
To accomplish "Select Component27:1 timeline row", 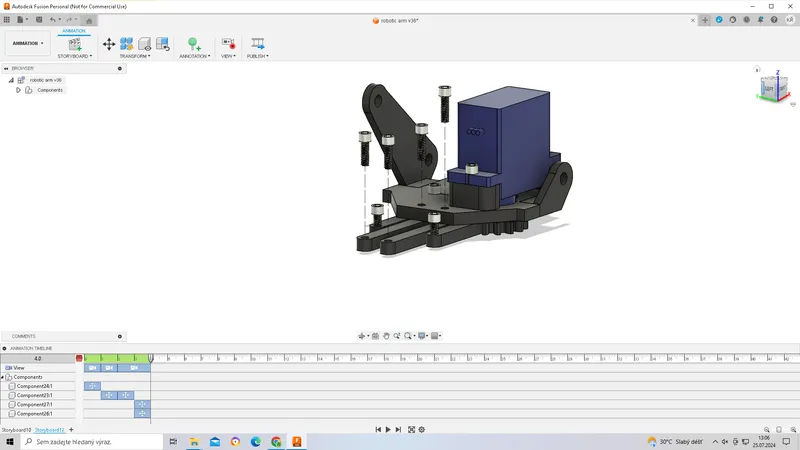I will [38, 405].
